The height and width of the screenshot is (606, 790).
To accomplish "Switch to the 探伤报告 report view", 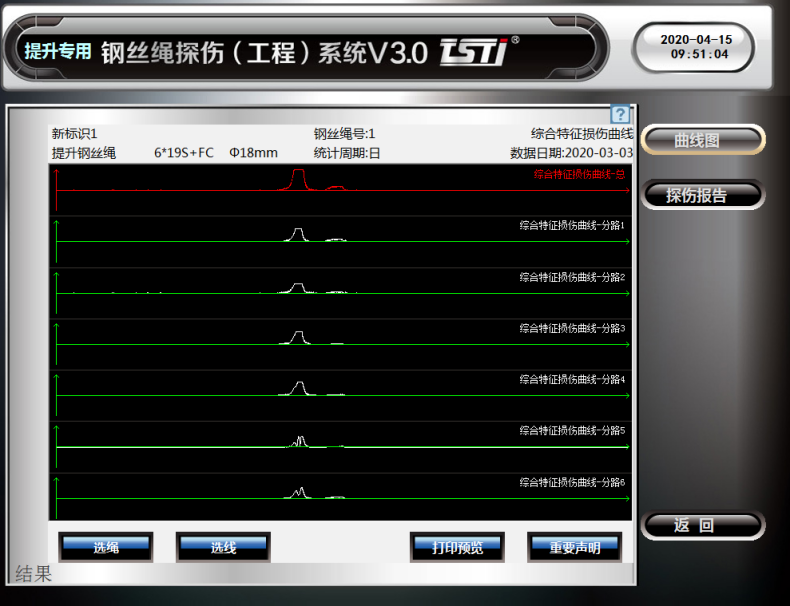I will (x=703, y=196).
